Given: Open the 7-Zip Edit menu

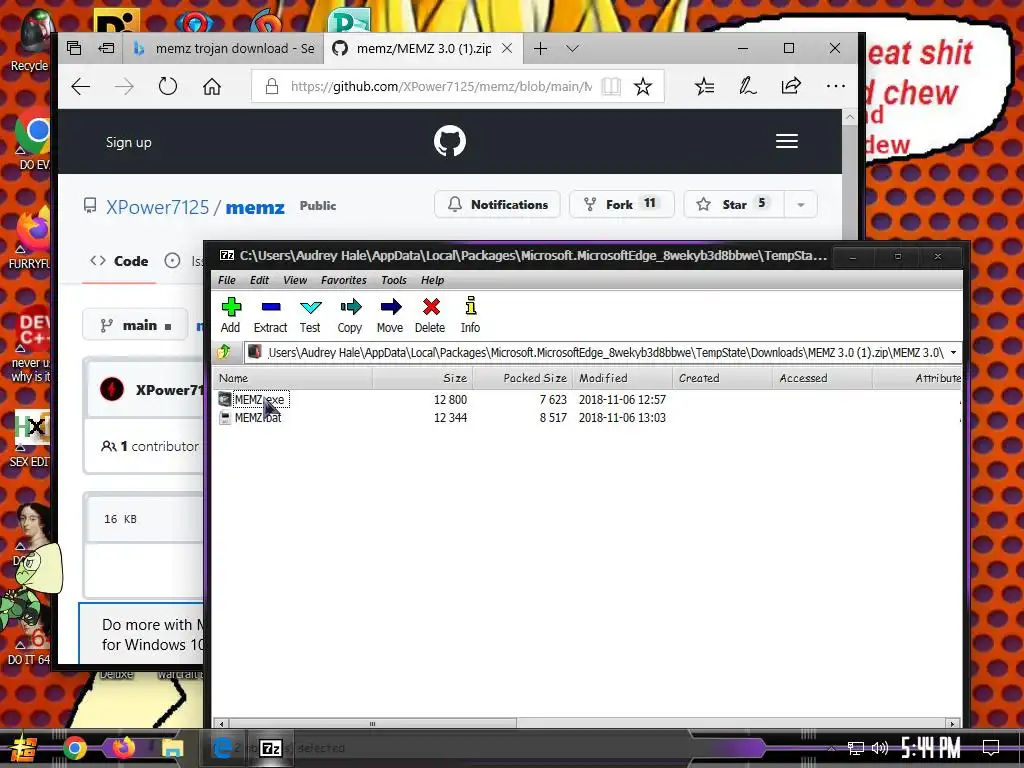Looking at the screenshot, I should tap(259, 280).
